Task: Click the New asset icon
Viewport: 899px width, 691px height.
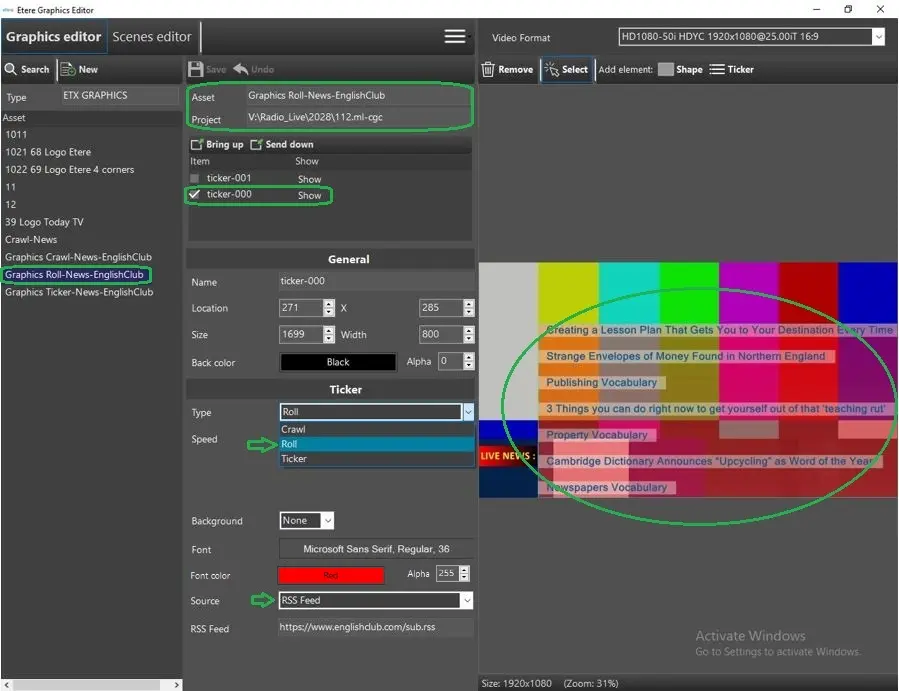Action: [68, 69]
